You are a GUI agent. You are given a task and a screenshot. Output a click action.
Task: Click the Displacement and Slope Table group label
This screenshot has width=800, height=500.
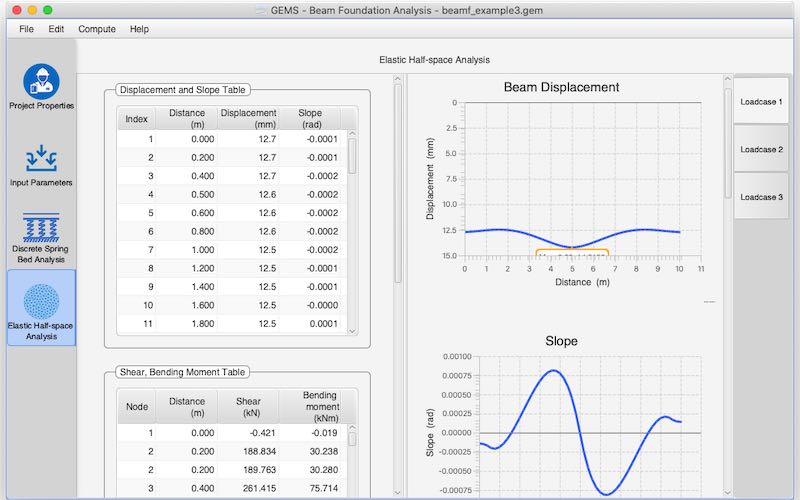click(183, 90)
